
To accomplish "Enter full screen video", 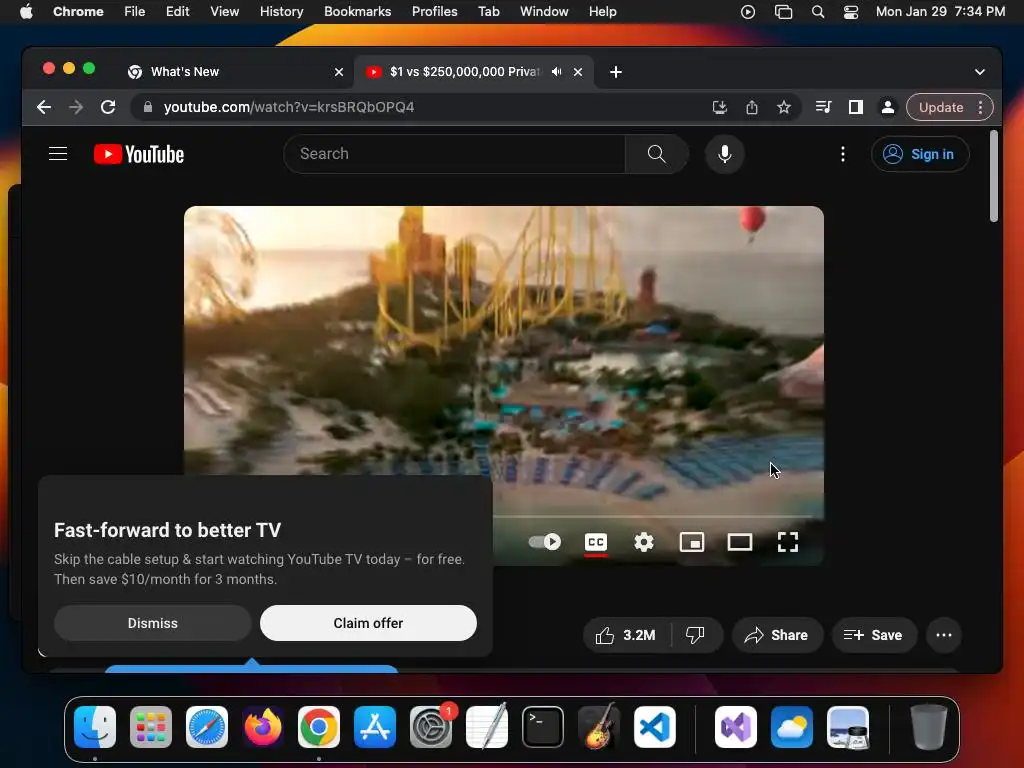I will point(788,542).
